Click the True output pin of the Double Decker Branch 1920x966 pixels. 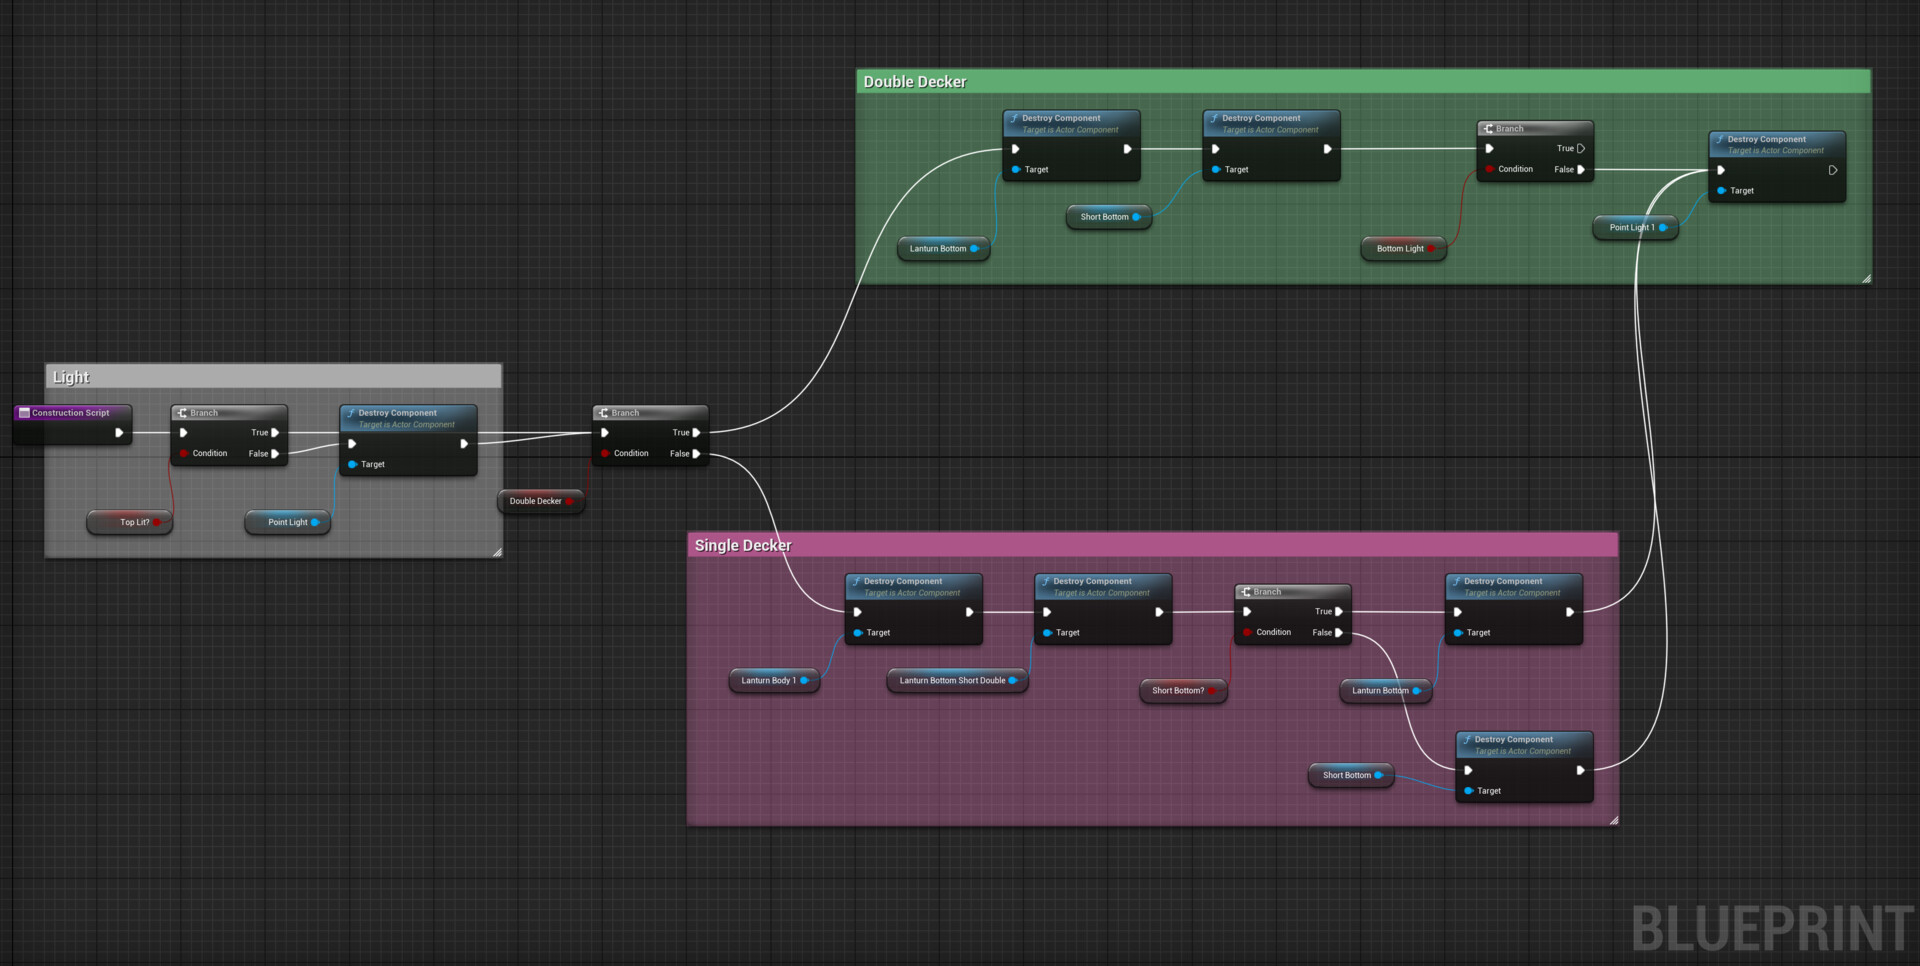(x=696, y=433)
